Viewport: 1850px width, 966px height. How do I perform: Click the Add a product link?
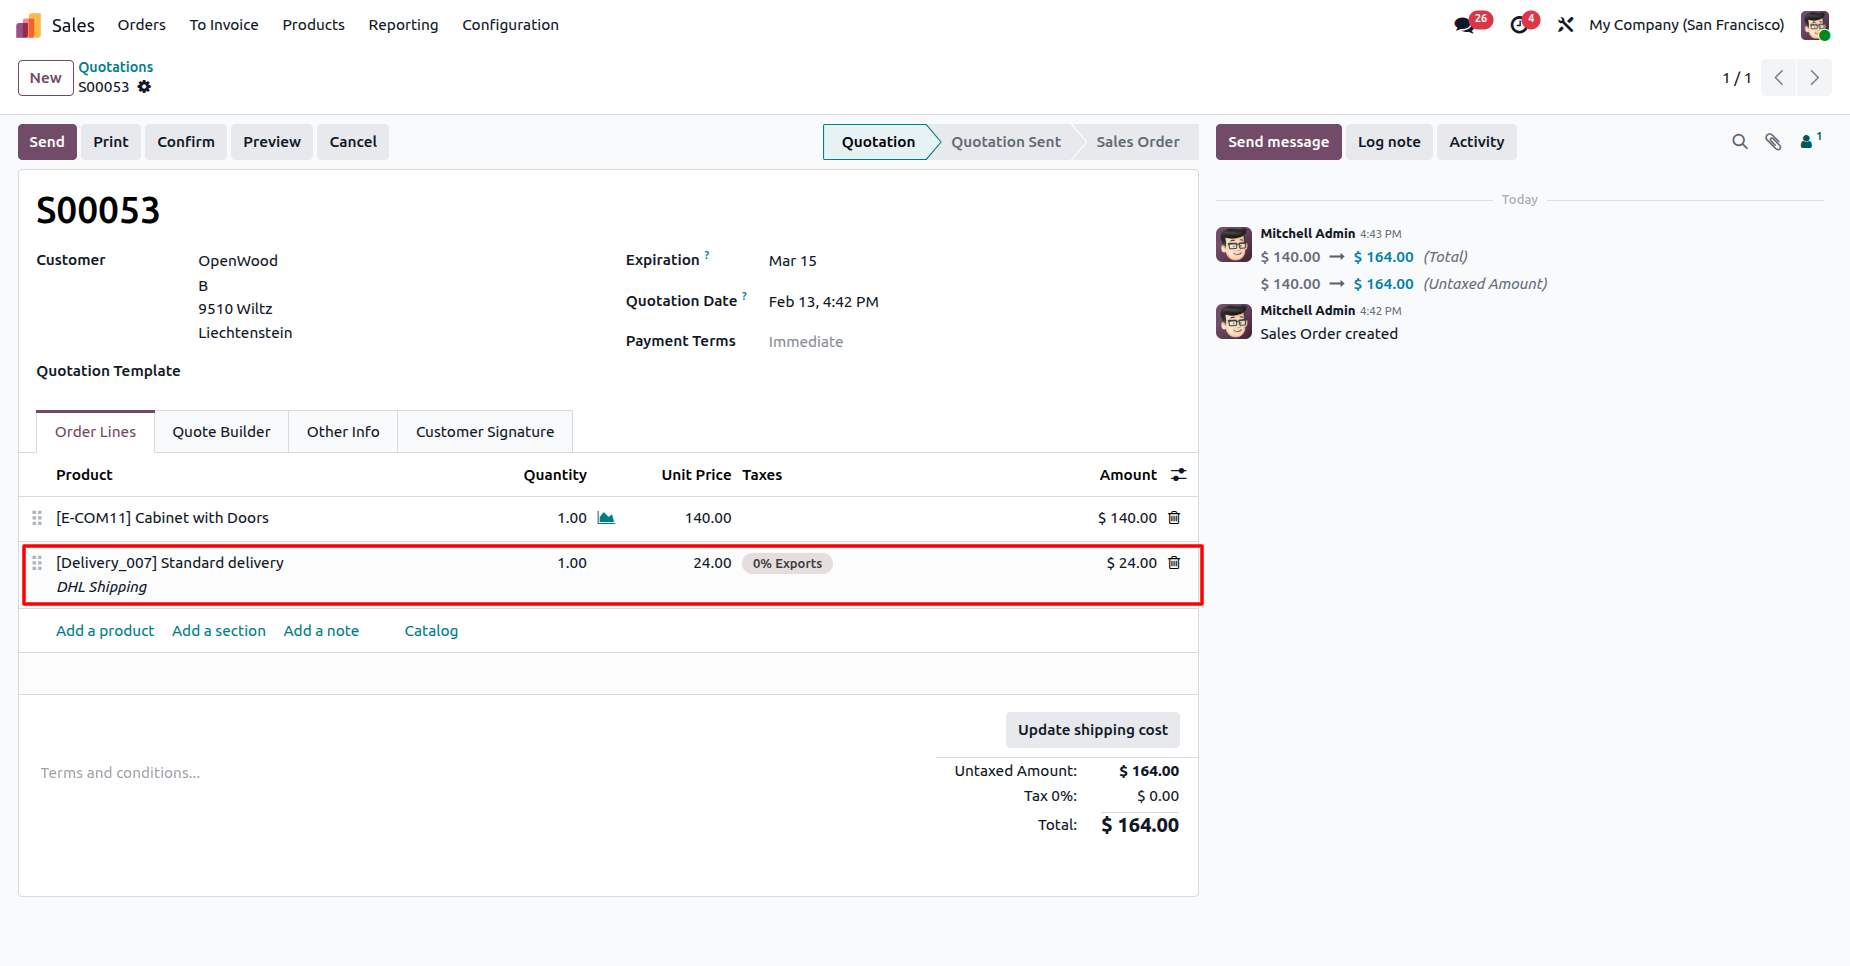click(x=105, y=631)
